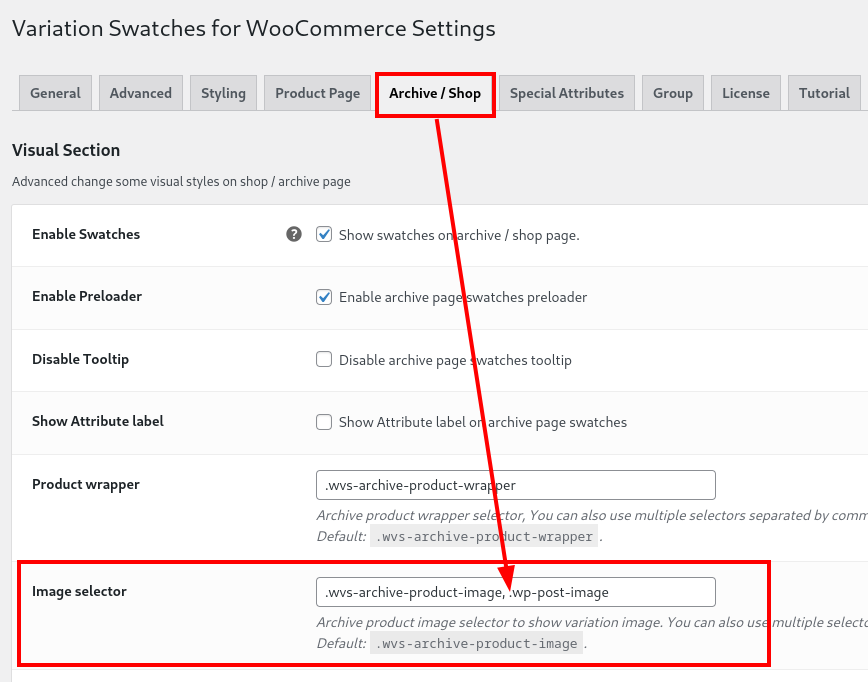The width and height of the screenshot is (868, 682).
Task: View the Tutorial tab
Action: (x=824, y=93)
